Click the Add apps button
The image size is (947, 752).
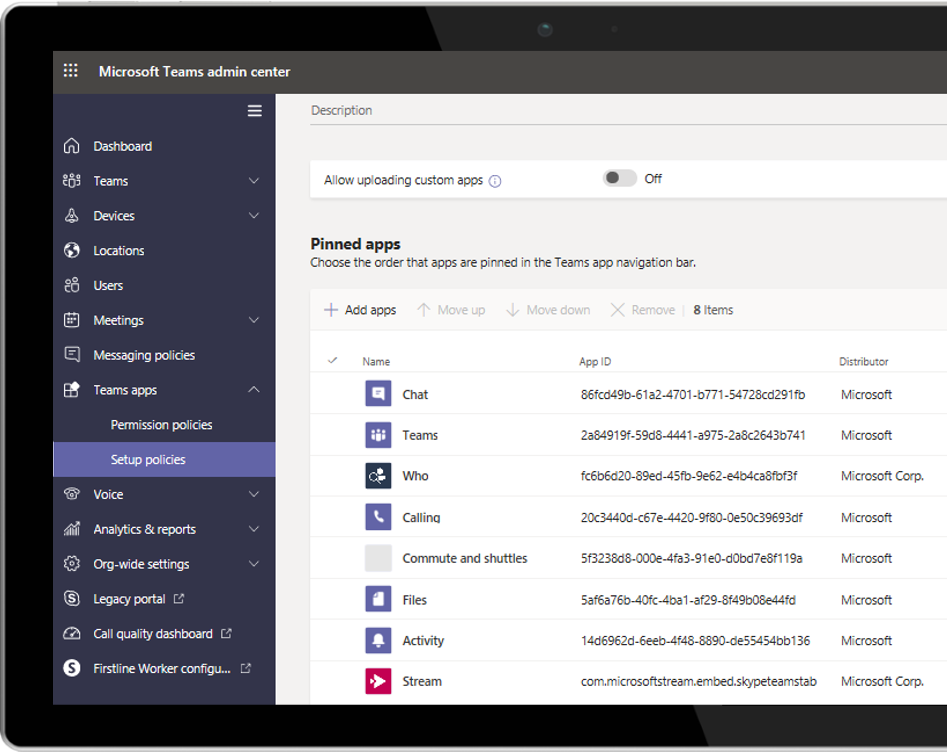(x=360, y=310)
